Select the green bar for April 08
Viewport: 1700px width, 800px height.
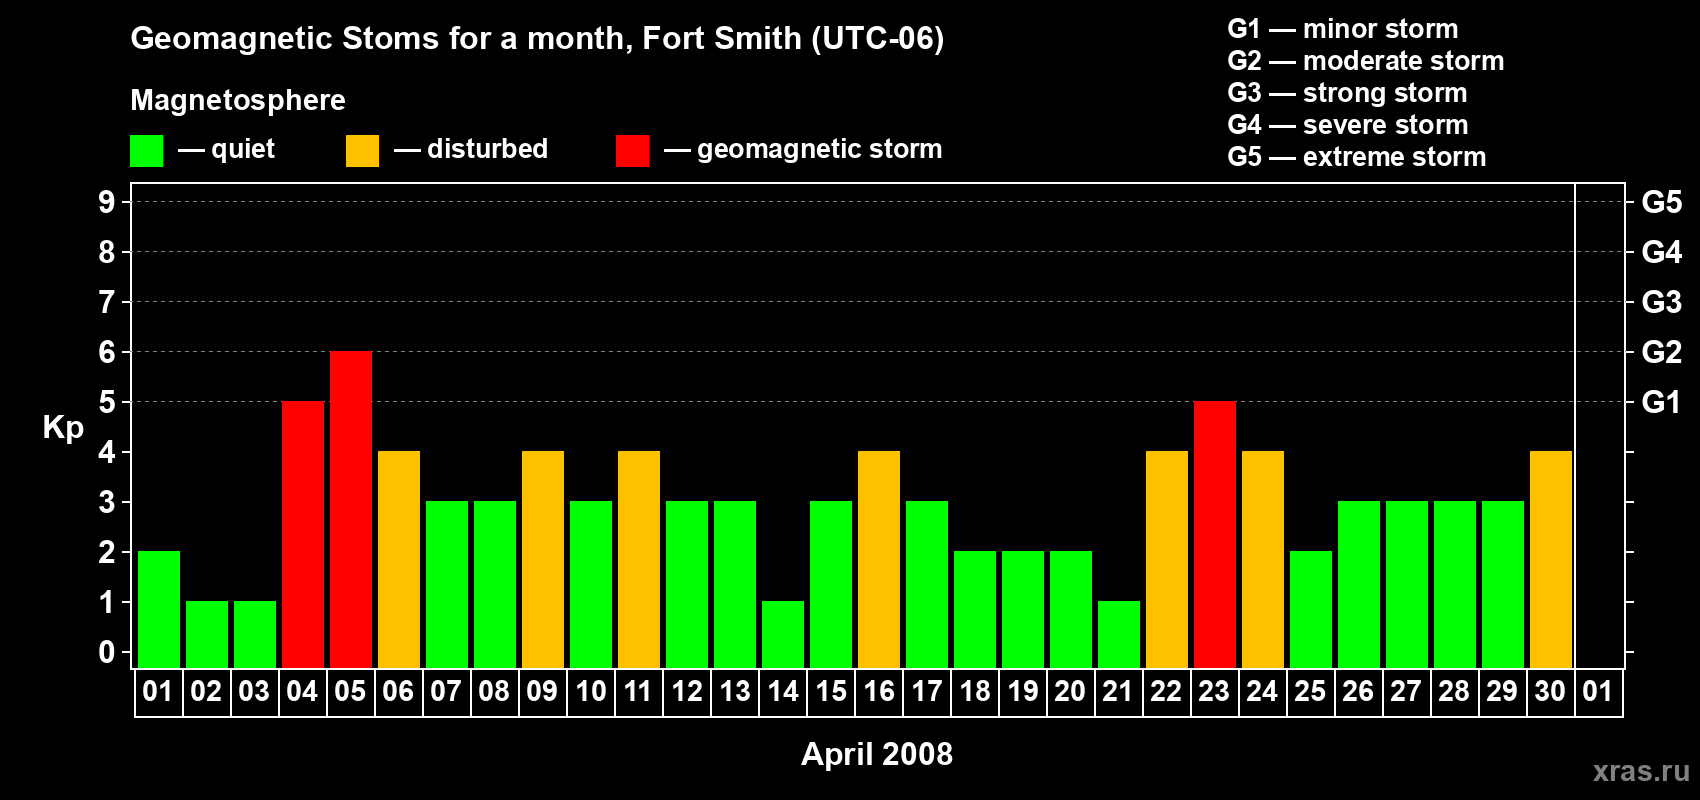coord(495,585)
